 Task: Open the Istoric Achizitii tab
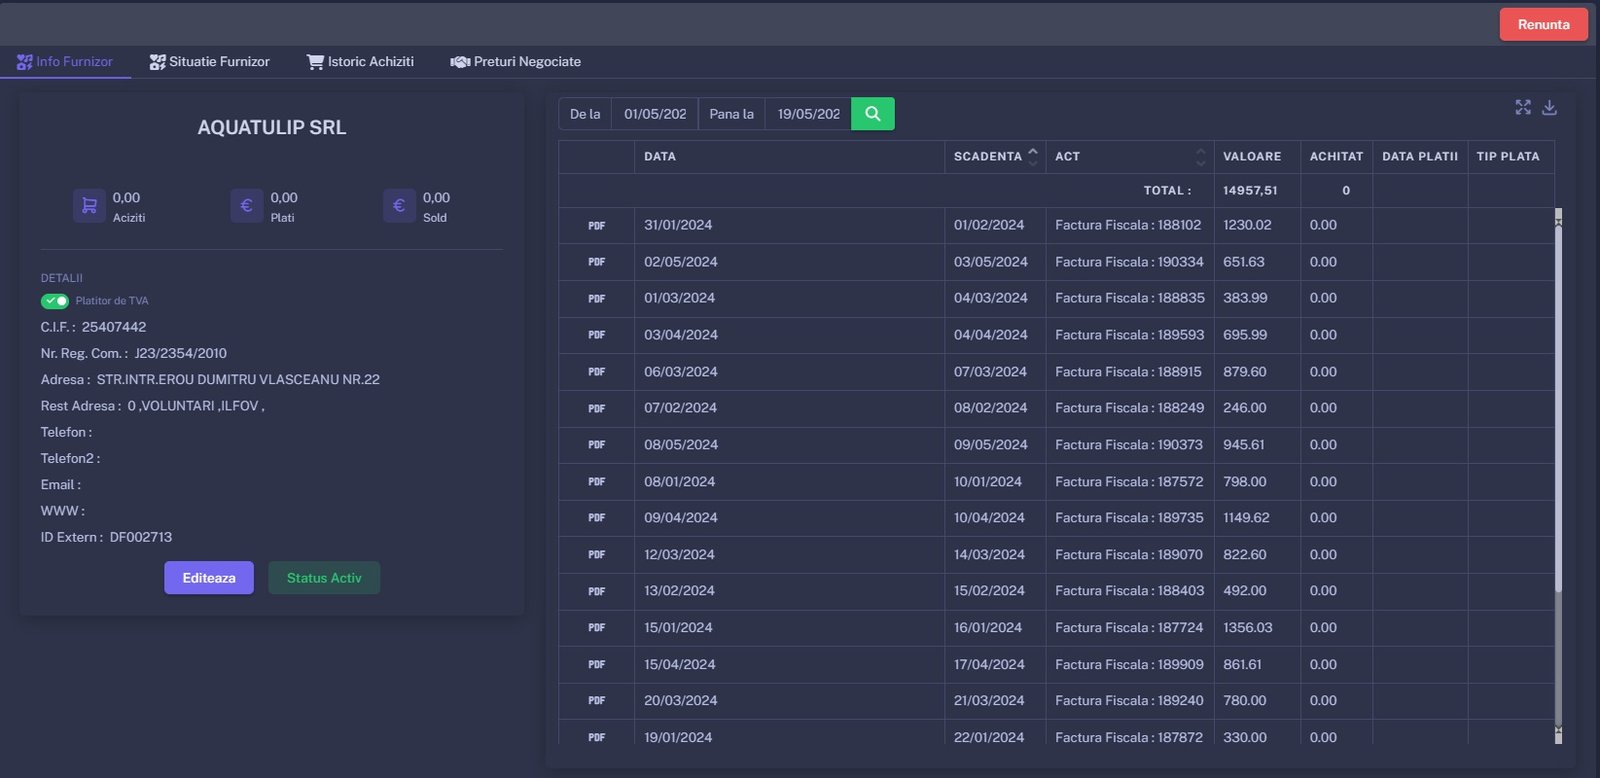[x=360, y=62]
